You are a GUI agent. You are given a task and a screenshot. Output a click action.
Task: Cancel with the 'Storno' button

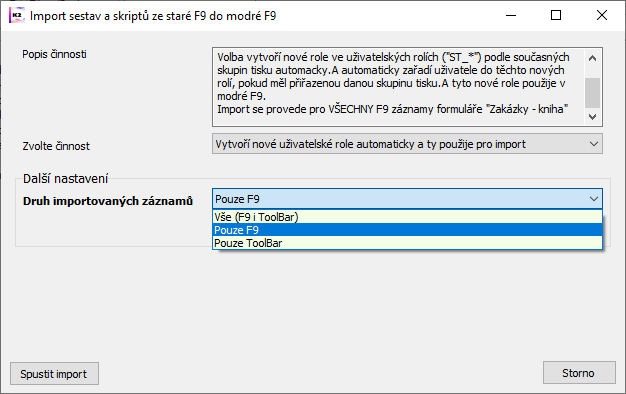(x=579, y=373)
